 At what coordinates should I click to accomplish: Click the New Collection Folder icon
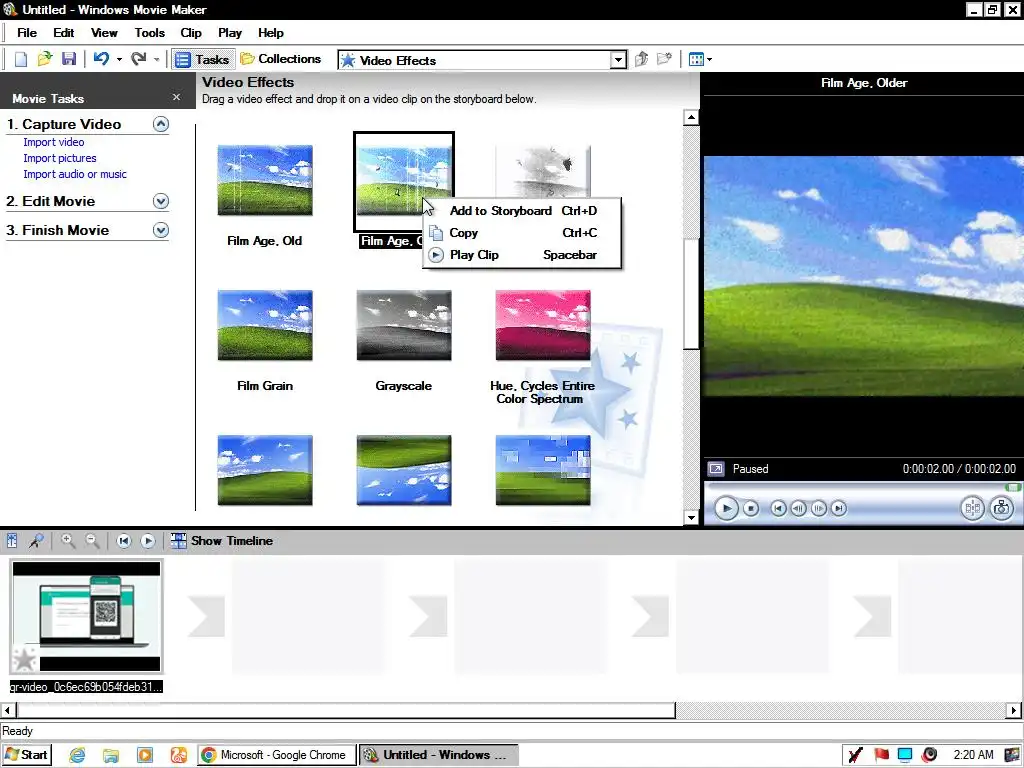(664, 59)
